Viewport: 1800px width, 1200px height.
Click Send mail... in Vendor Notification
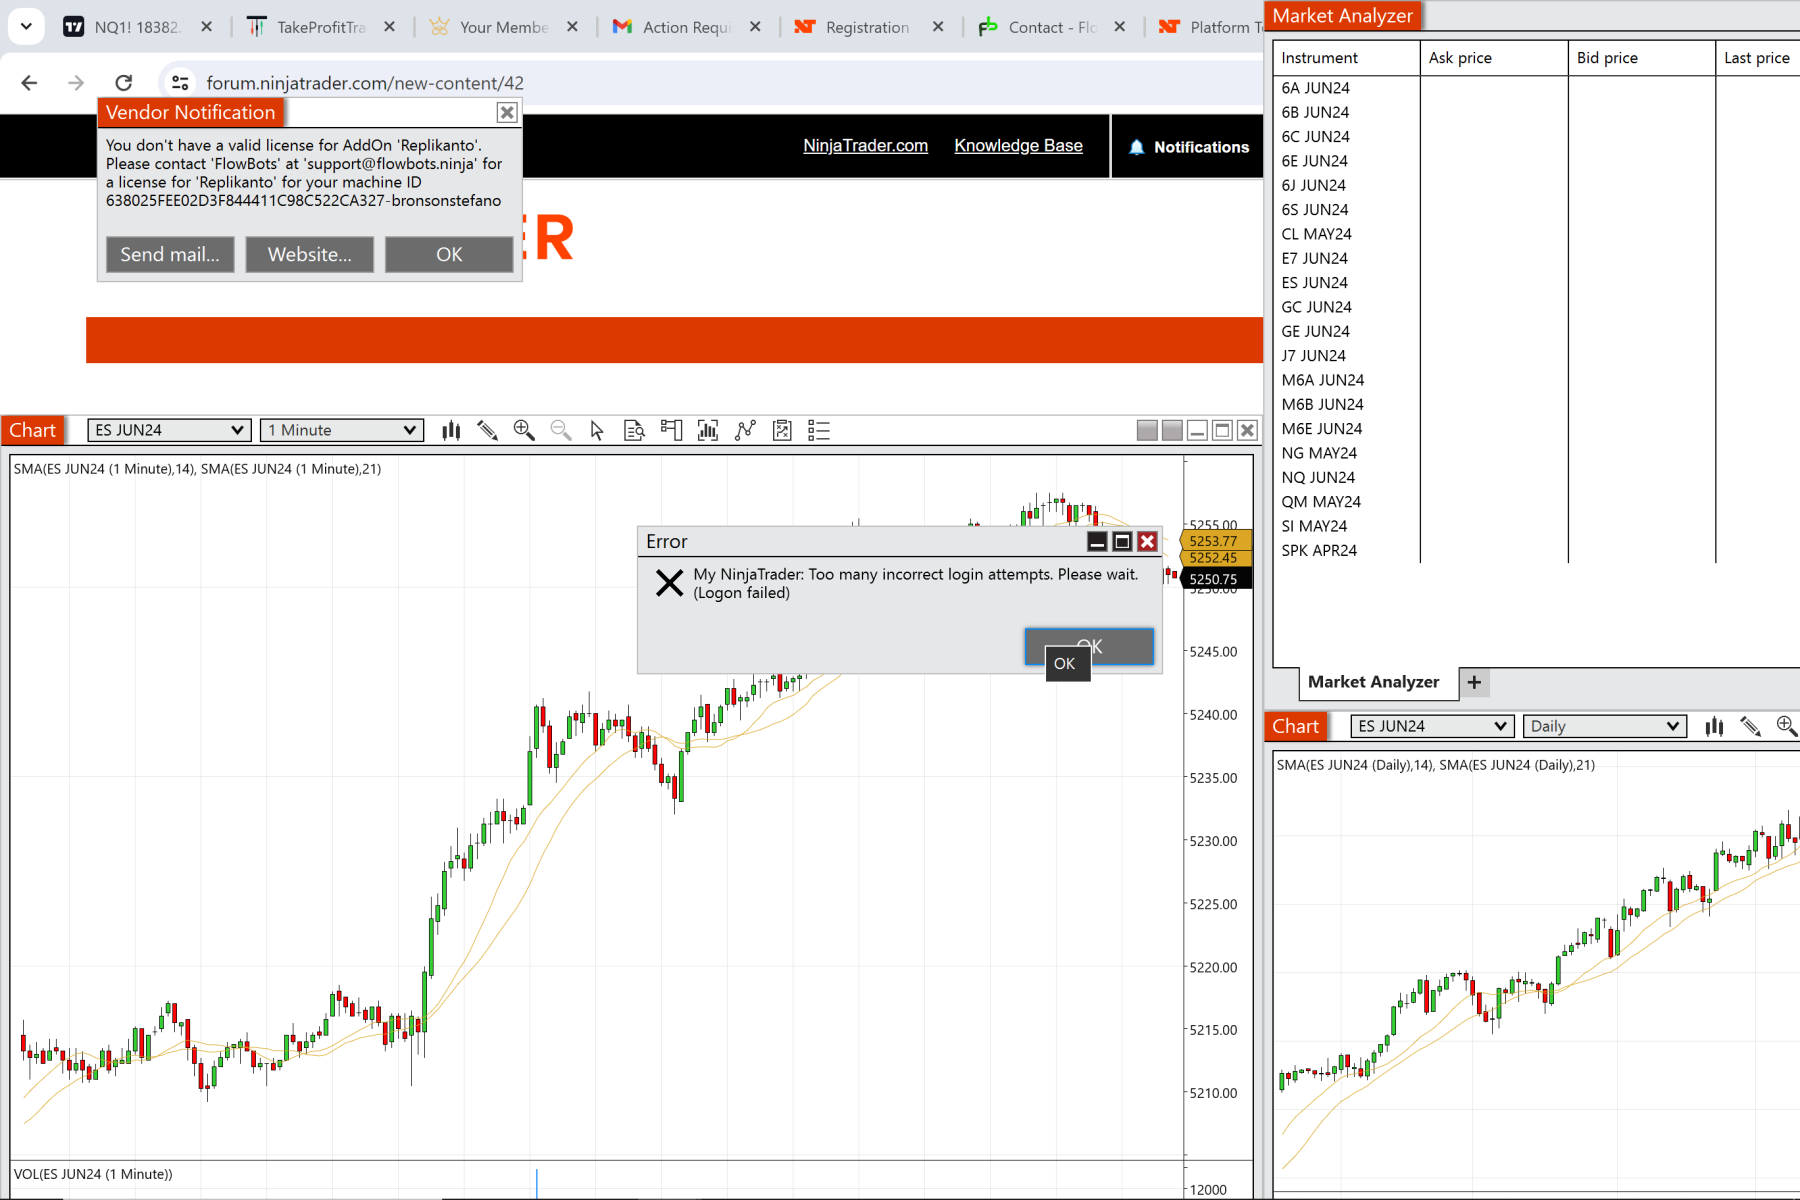[x=170, y=254]
